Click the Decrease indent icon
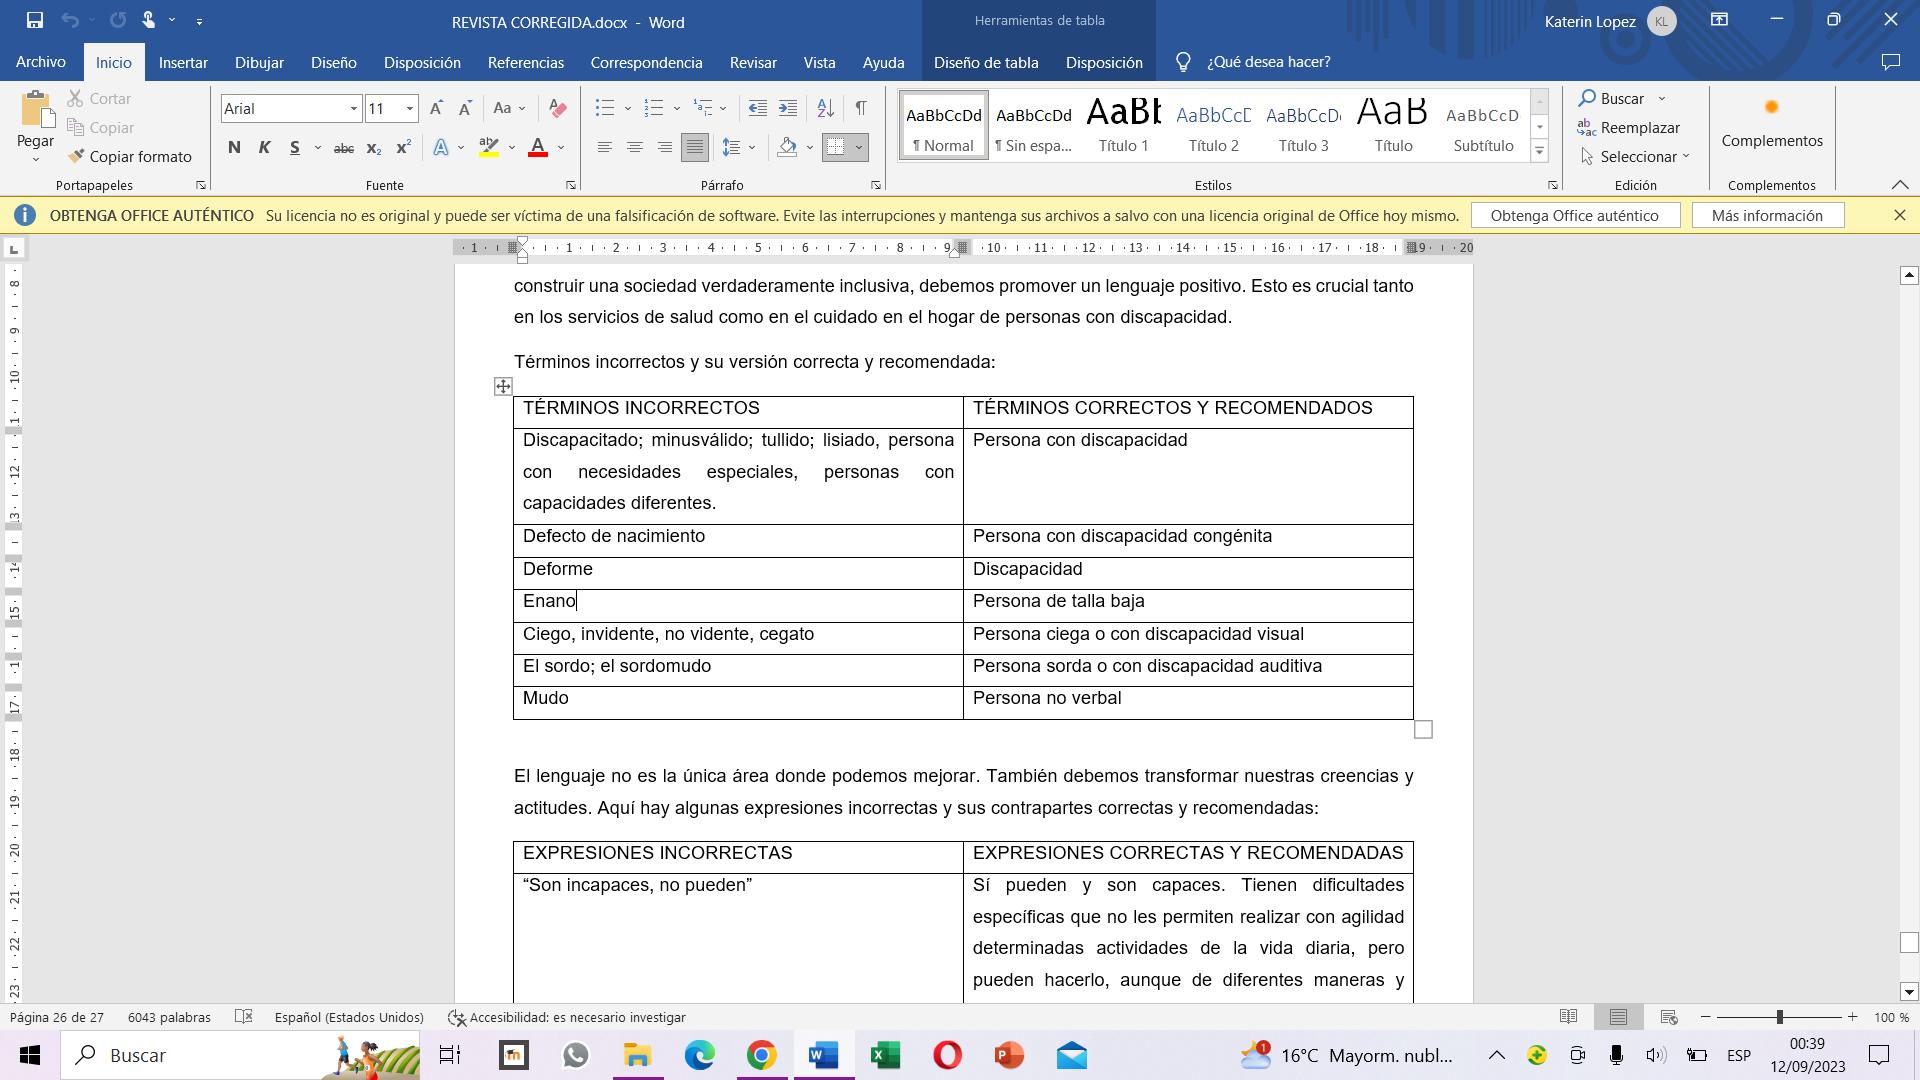Viewport: 1920px width, 1080px height. click(758, 108)
